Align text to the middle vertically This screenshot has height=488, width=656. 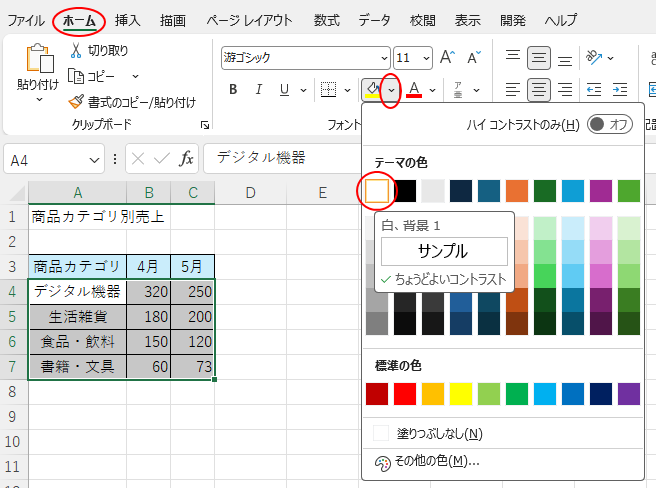coord(539,58)
